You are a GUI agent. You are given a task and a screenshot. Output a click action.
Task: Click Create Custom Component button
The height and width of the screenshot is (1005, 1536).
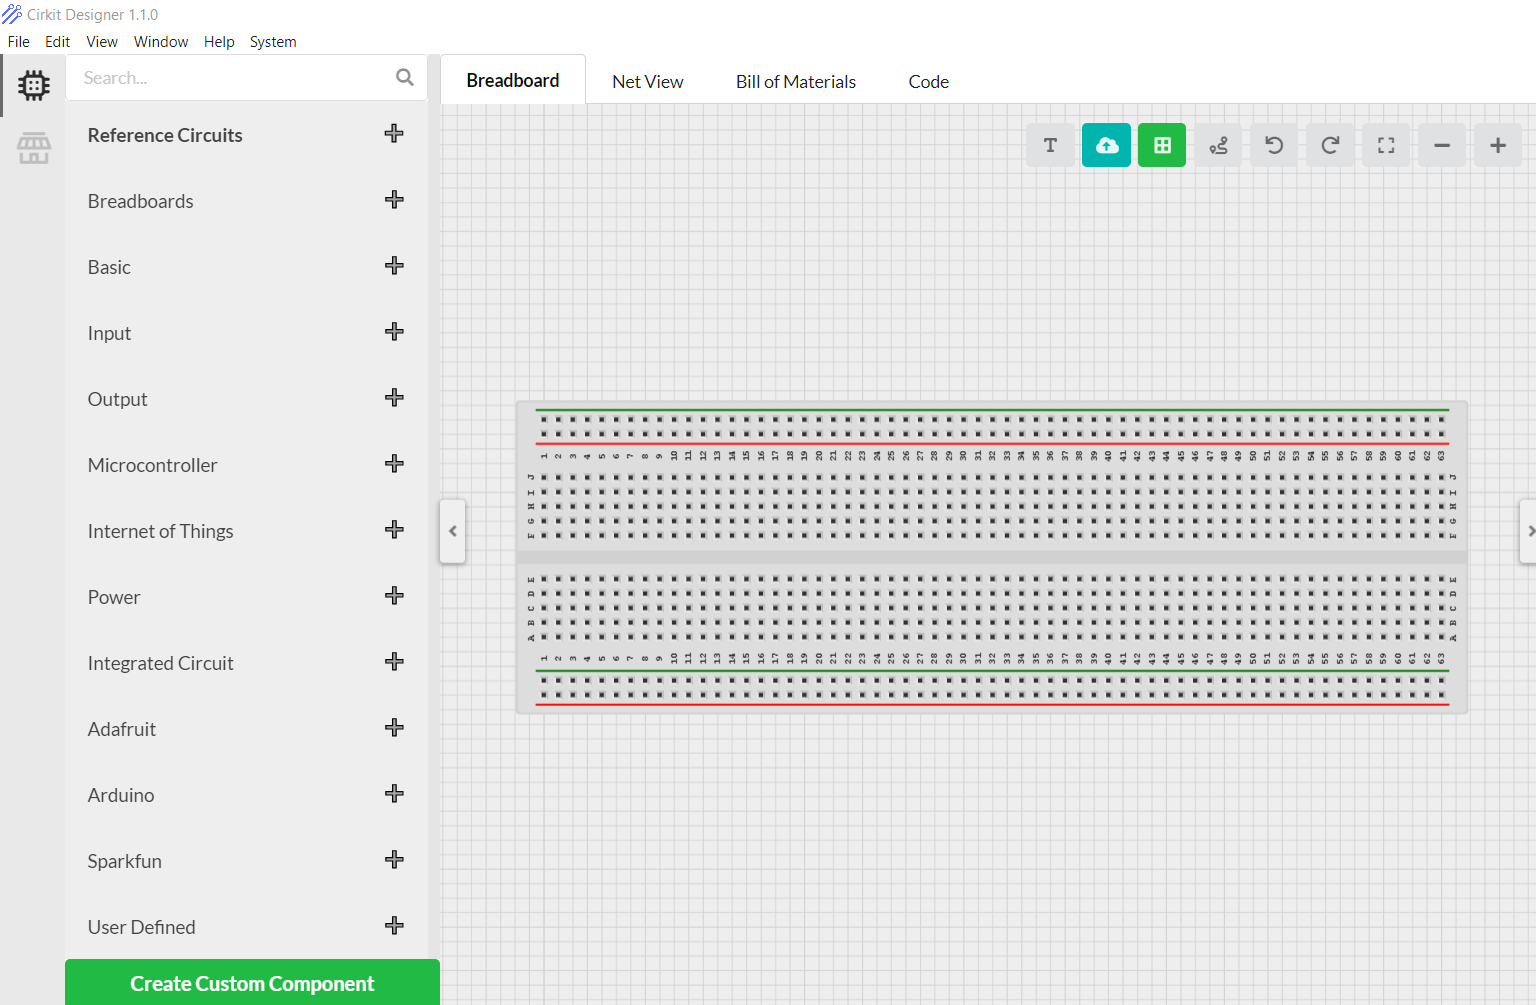(252, 983)
